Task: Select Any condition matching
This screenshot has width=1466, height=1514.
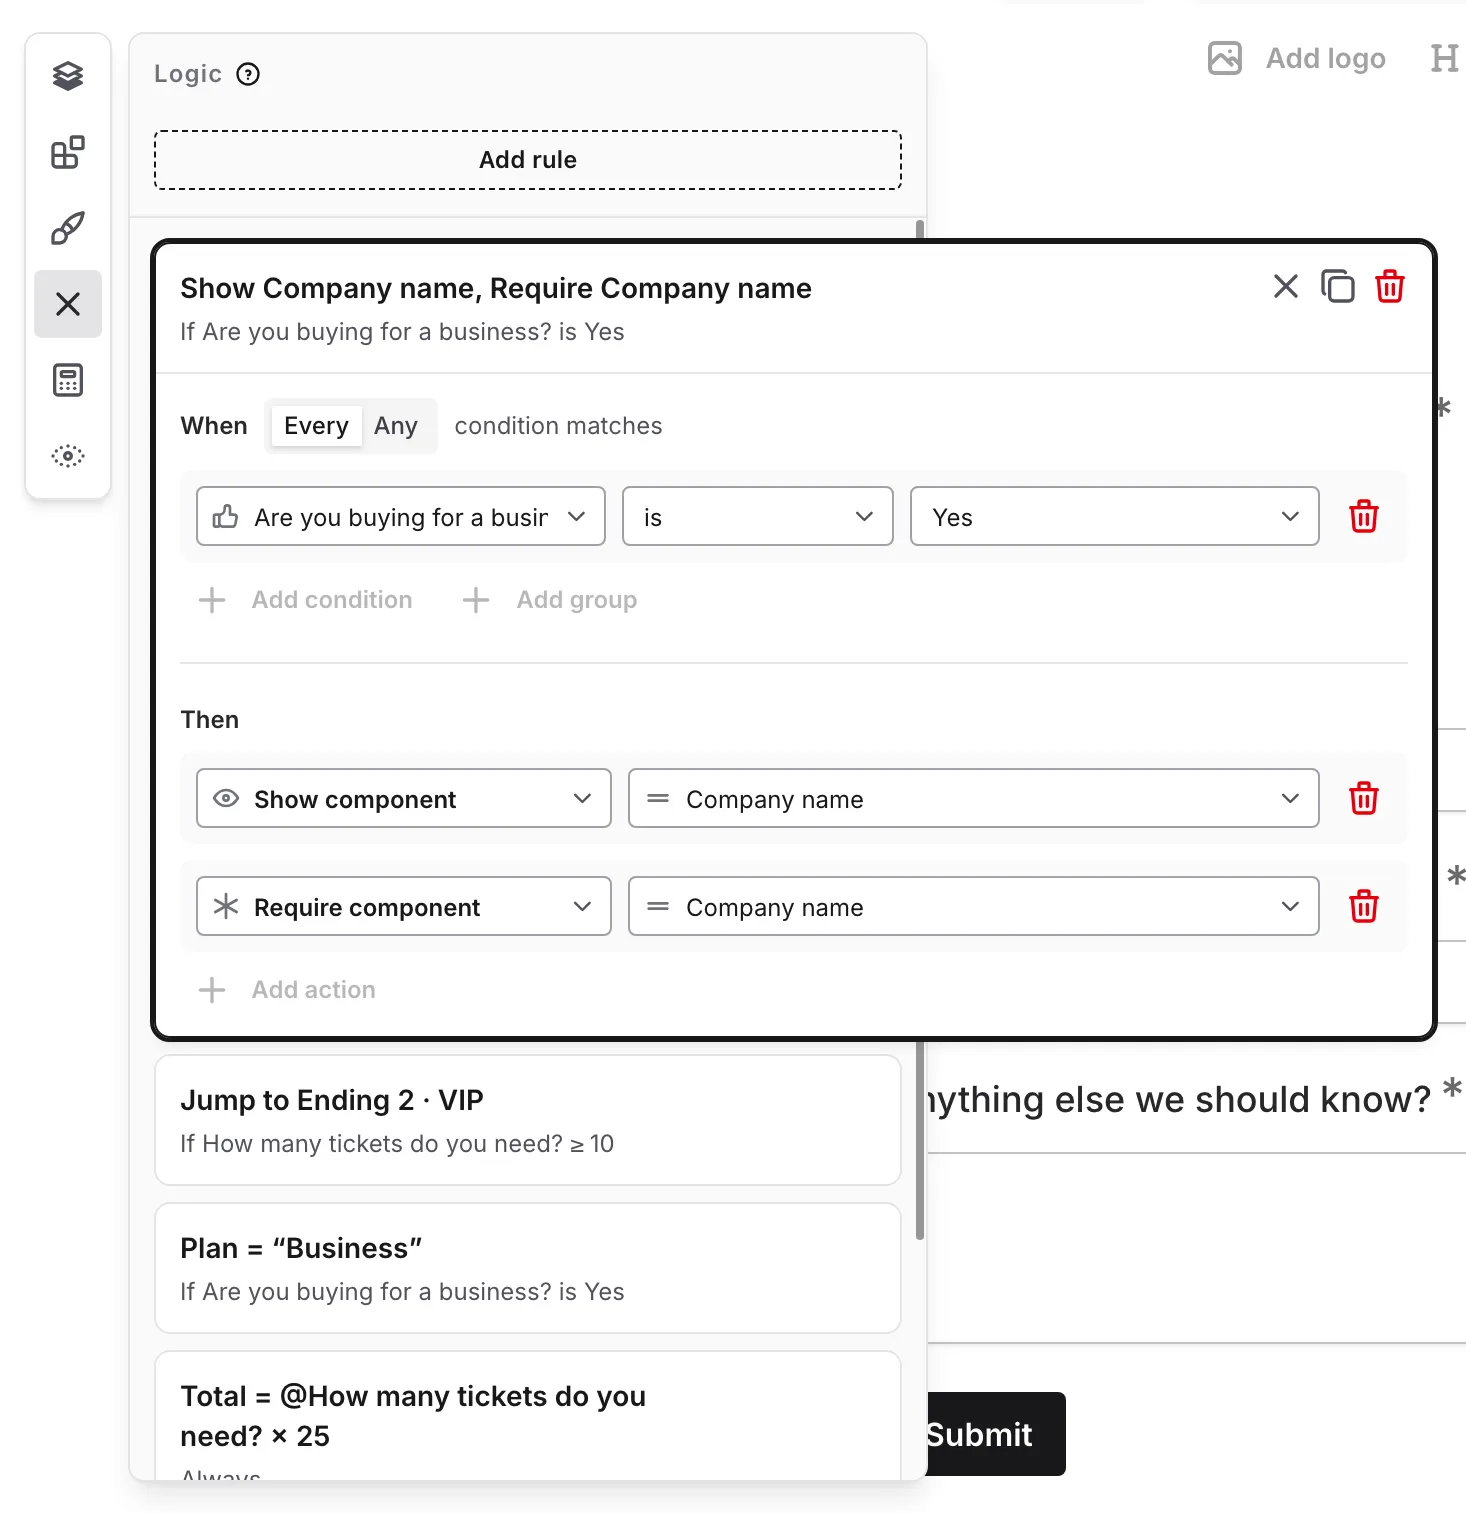Action: [396, 426]
